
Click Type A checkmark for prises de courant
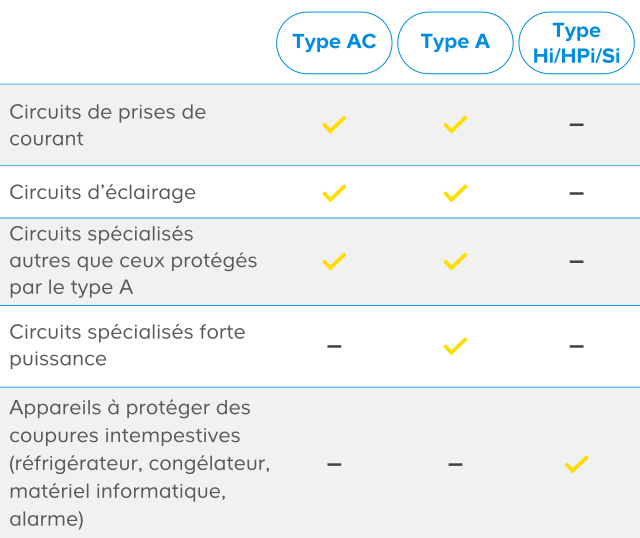pyautogui.click(x=455, y=125)
